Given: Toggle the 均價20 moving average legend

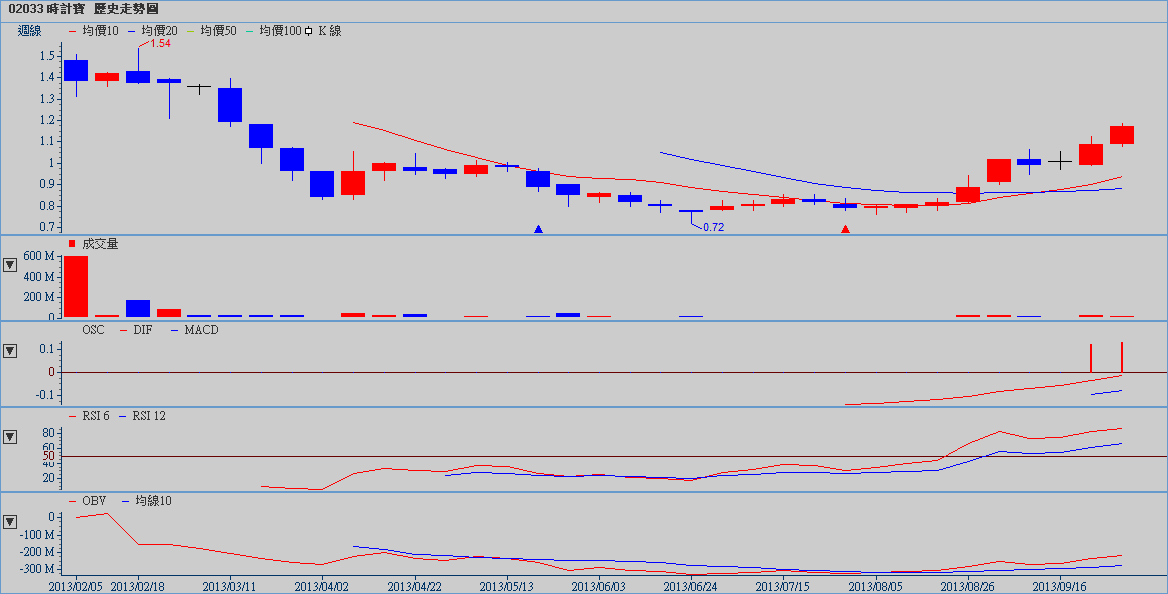Looking at the screenshot, I should pyautogui.click(x=153, y=31).
